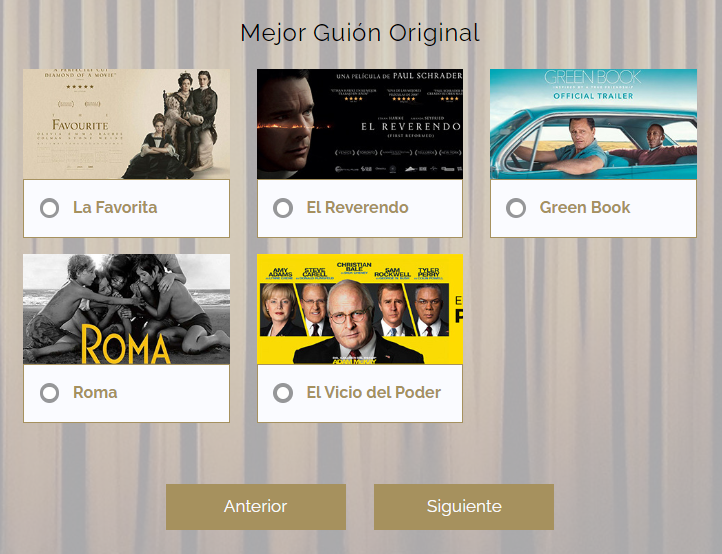This screenshot has height=554, width=722.
Task: Click the Roma option card
Action: 127,338
